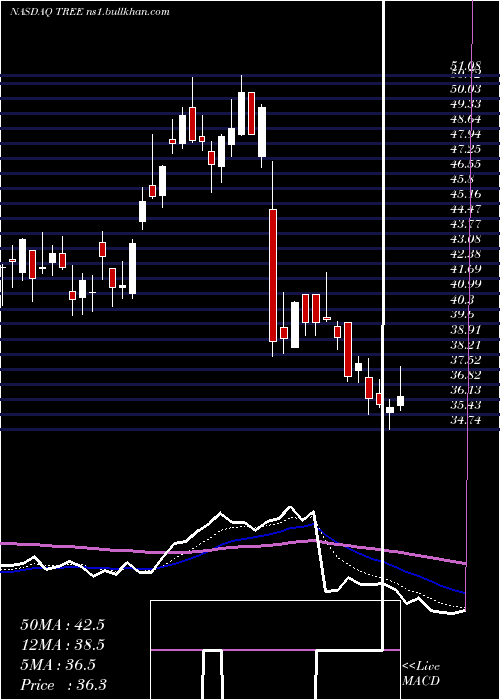Screen dimensions: 500x700
Task: Click the 50MA : 42.5 readout
Action: [x=62, y=625]
